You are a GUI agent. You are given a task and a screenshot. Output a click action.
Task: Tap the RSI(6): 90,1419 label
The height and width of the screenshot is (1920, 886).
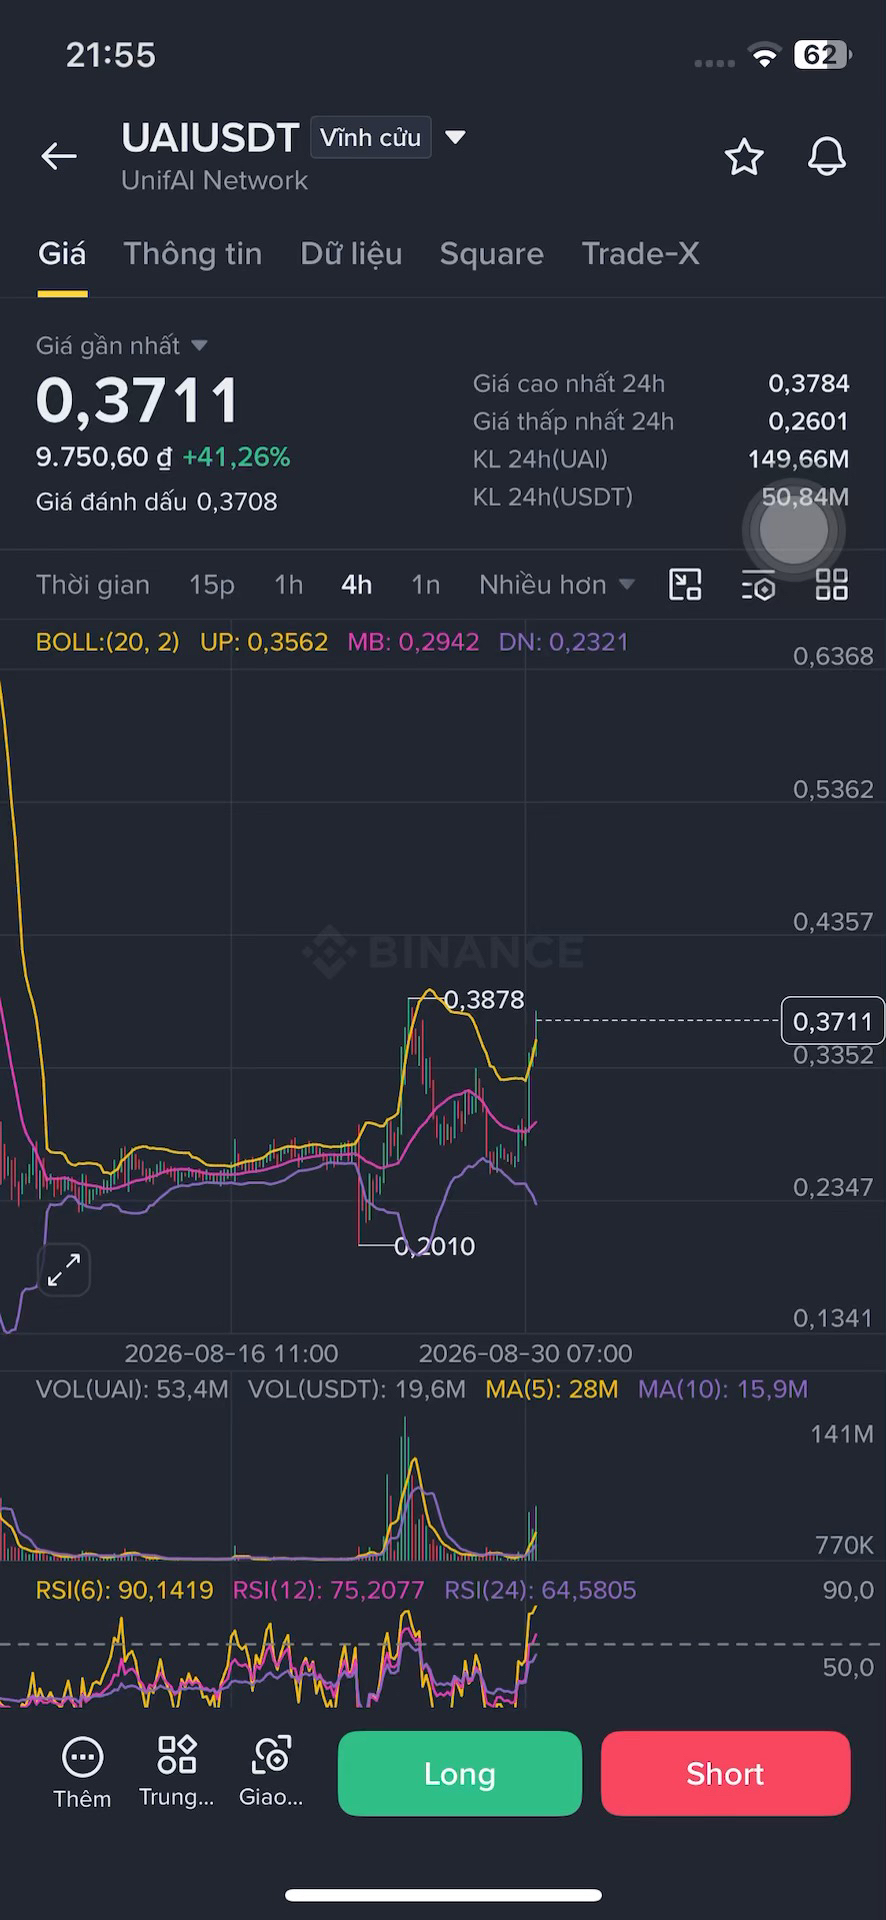[x=125, y=1590]
